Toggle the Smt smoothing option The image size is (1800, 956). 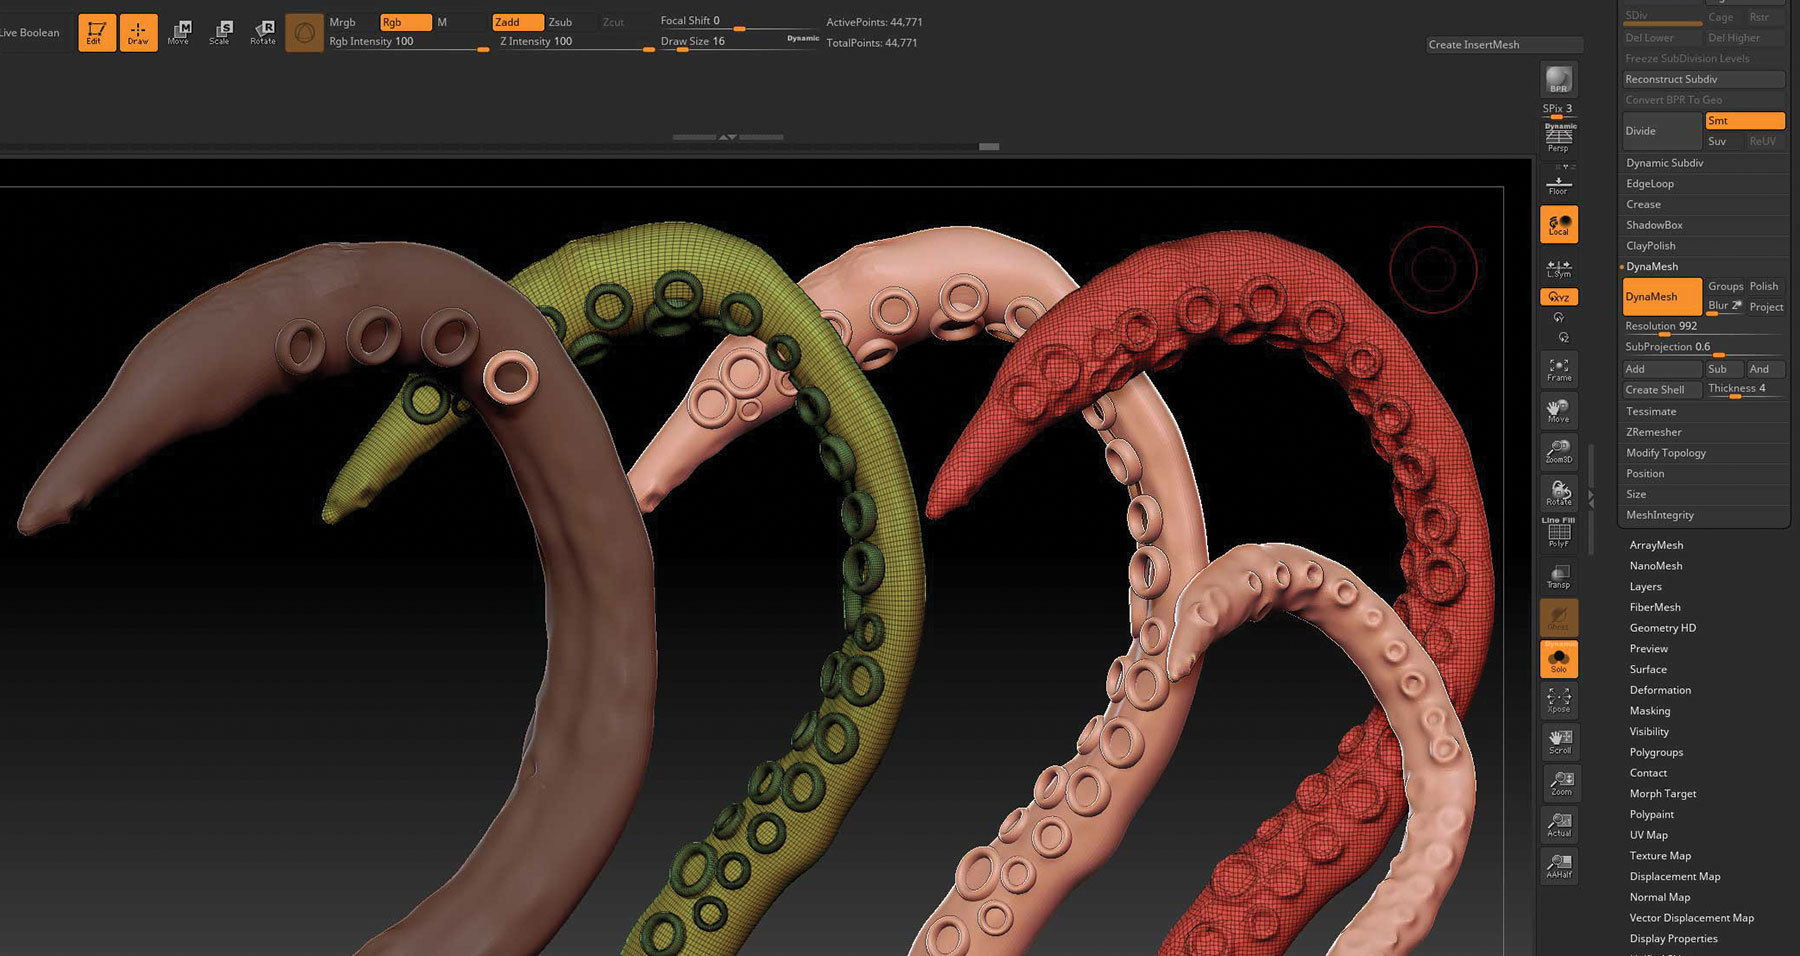[1745, 121]
